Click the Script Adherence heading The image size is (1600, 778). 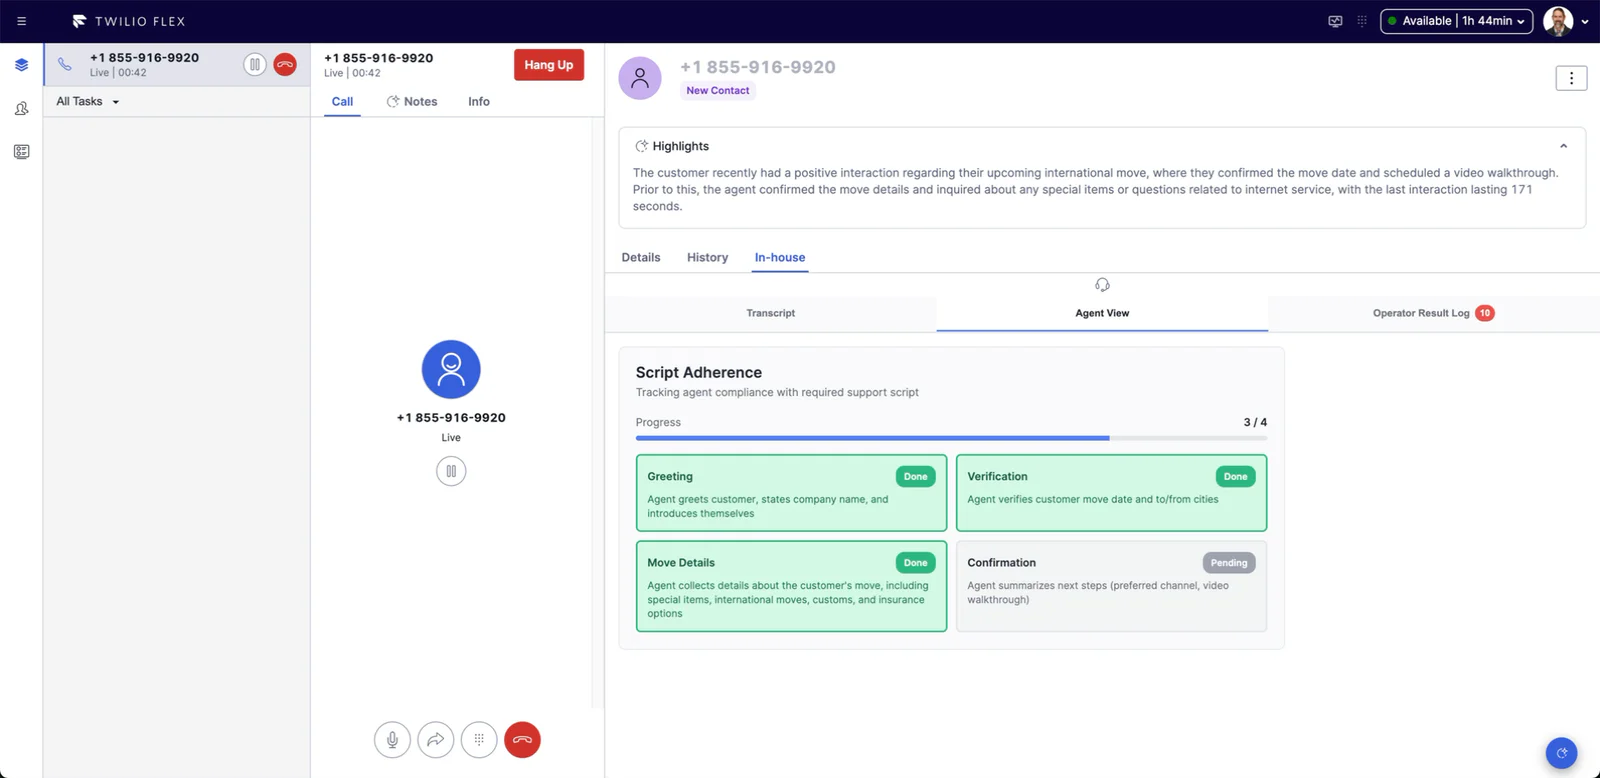699,372
